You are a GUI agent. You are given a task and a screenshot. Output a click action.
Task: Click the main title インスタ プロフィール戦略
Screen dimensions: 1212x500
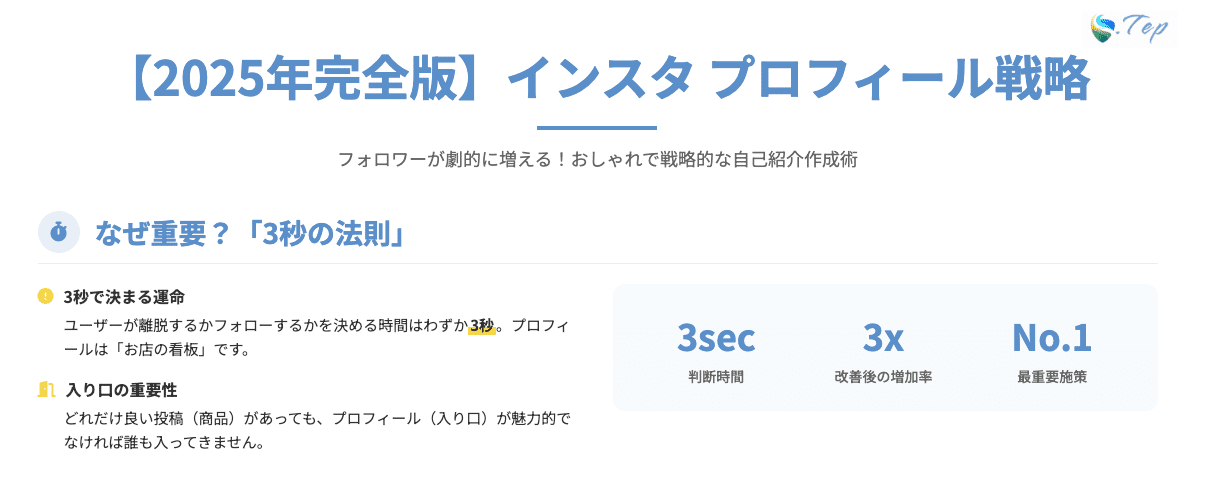coord(798,78)
